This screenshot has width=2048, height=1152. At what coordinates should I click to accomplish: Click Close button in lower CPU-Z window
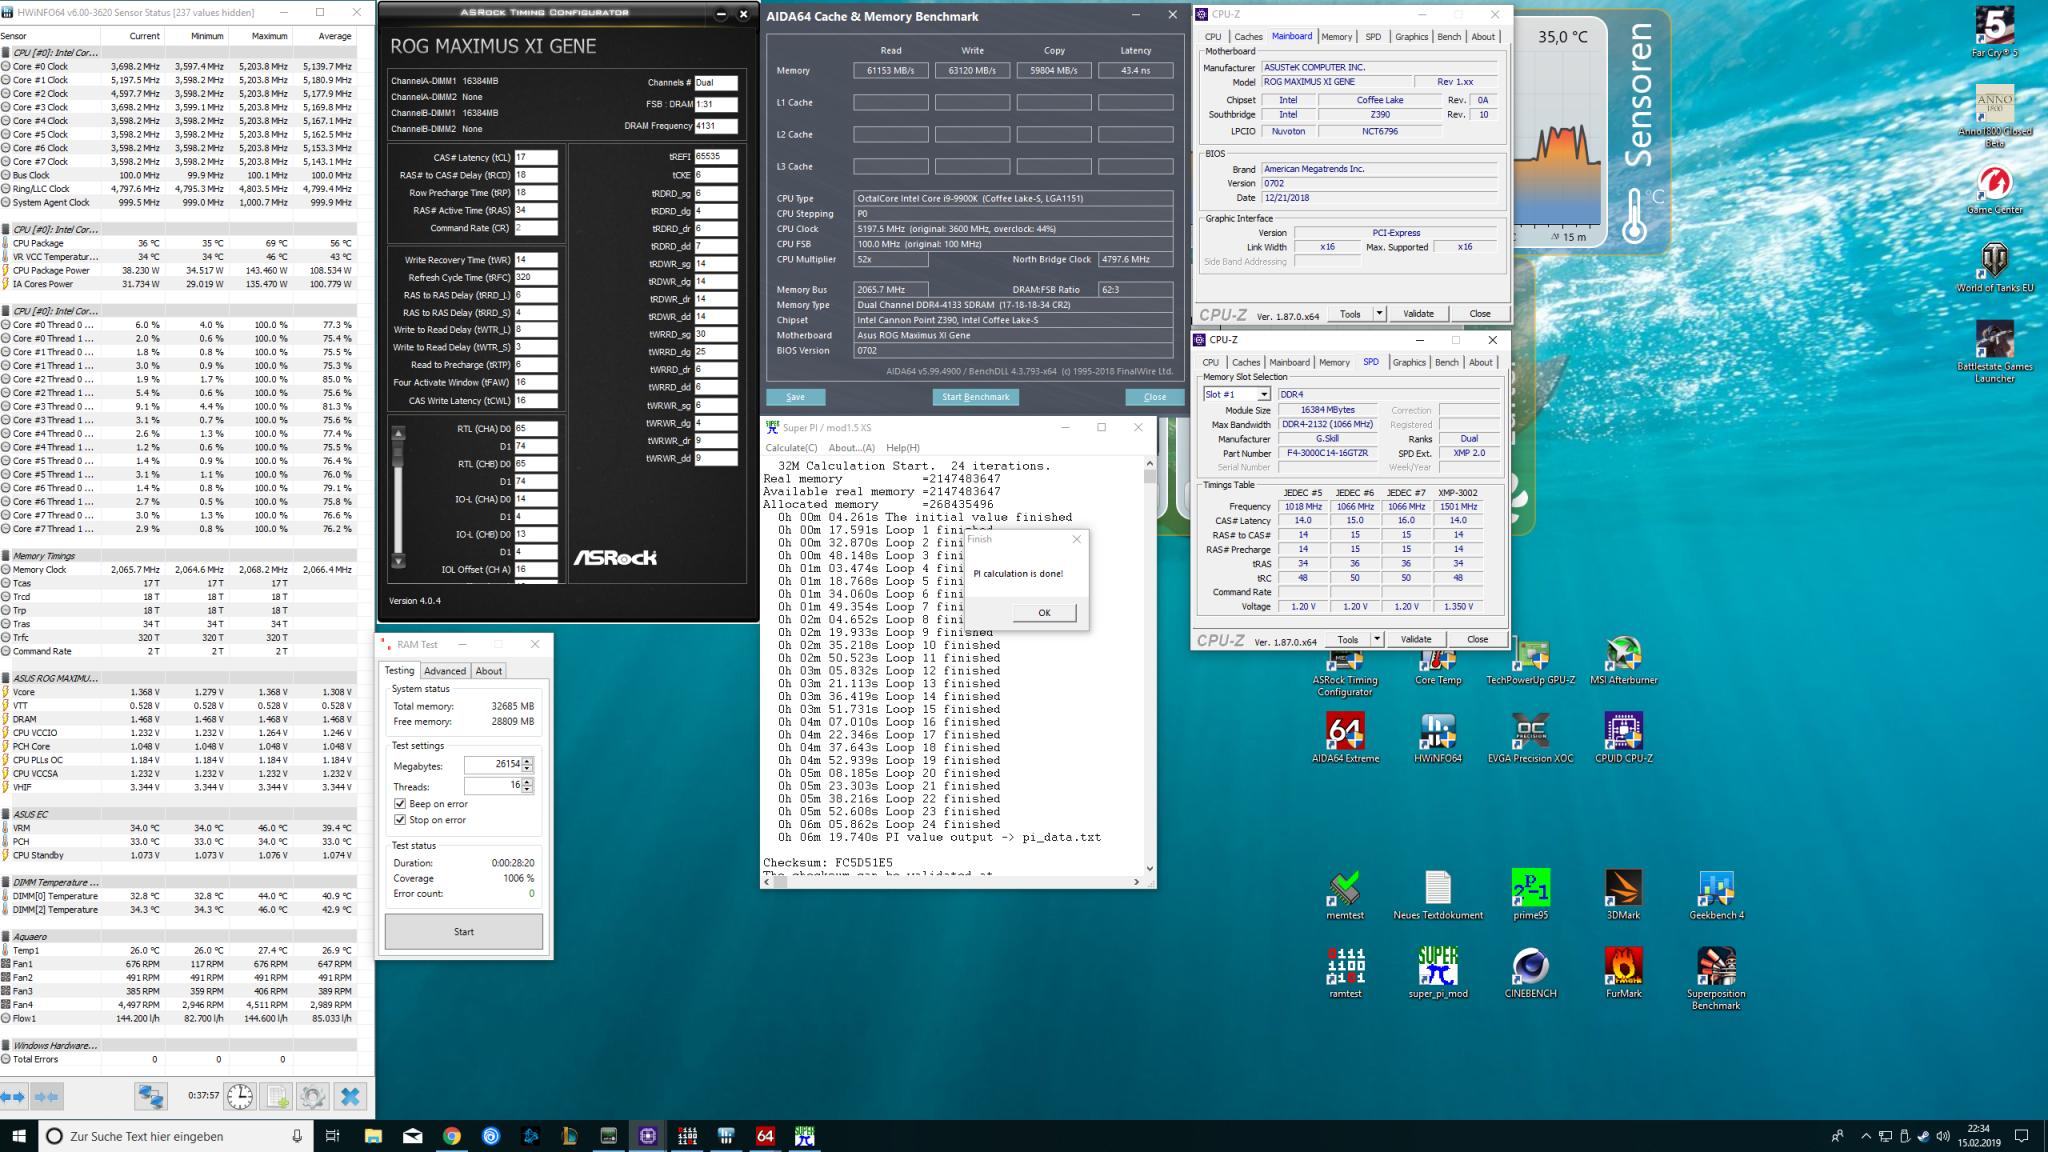1477,639
